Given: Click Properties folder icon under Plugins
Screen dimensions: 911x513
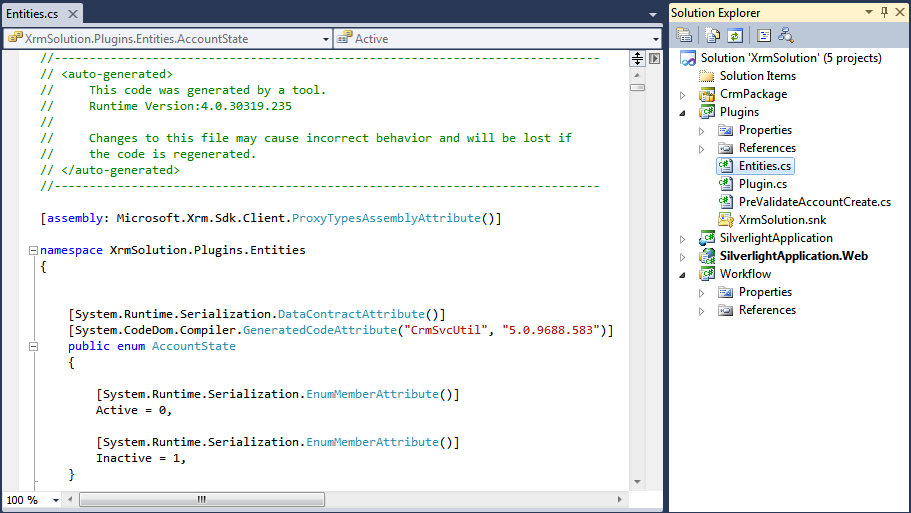Looking at the screenshot, I should pos(725,130).
